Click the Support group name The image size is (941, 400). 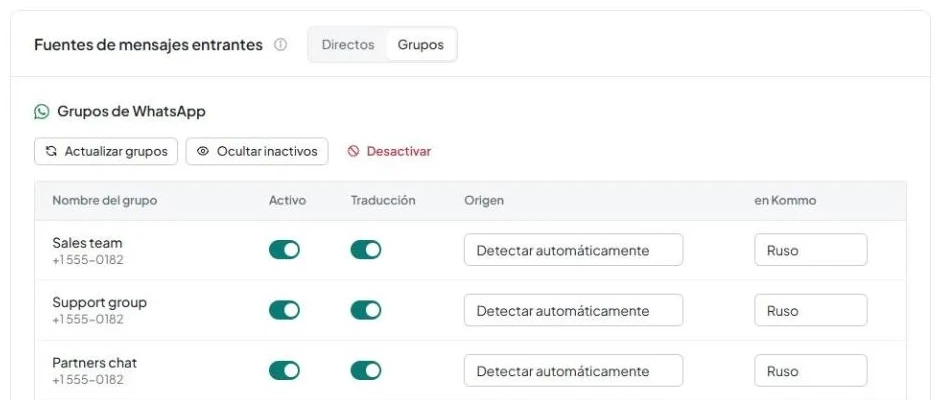coord(99,303)
